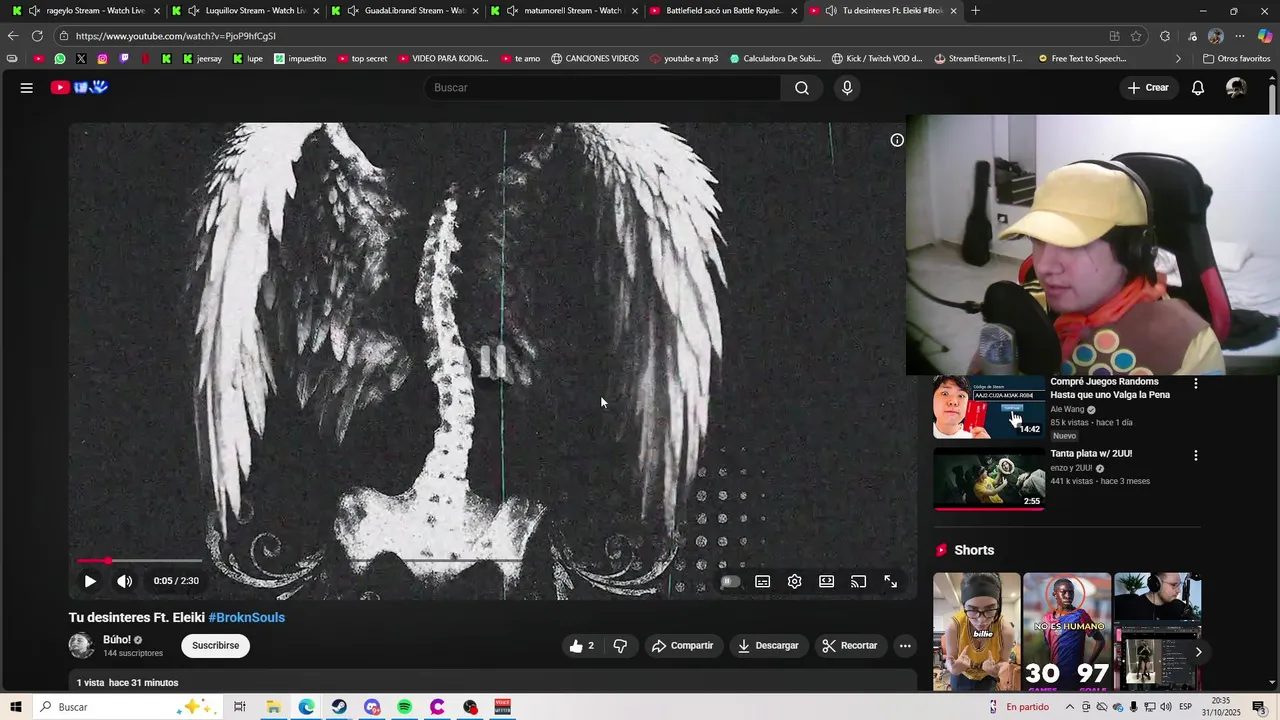Open browser settings and more menu

1240,36
